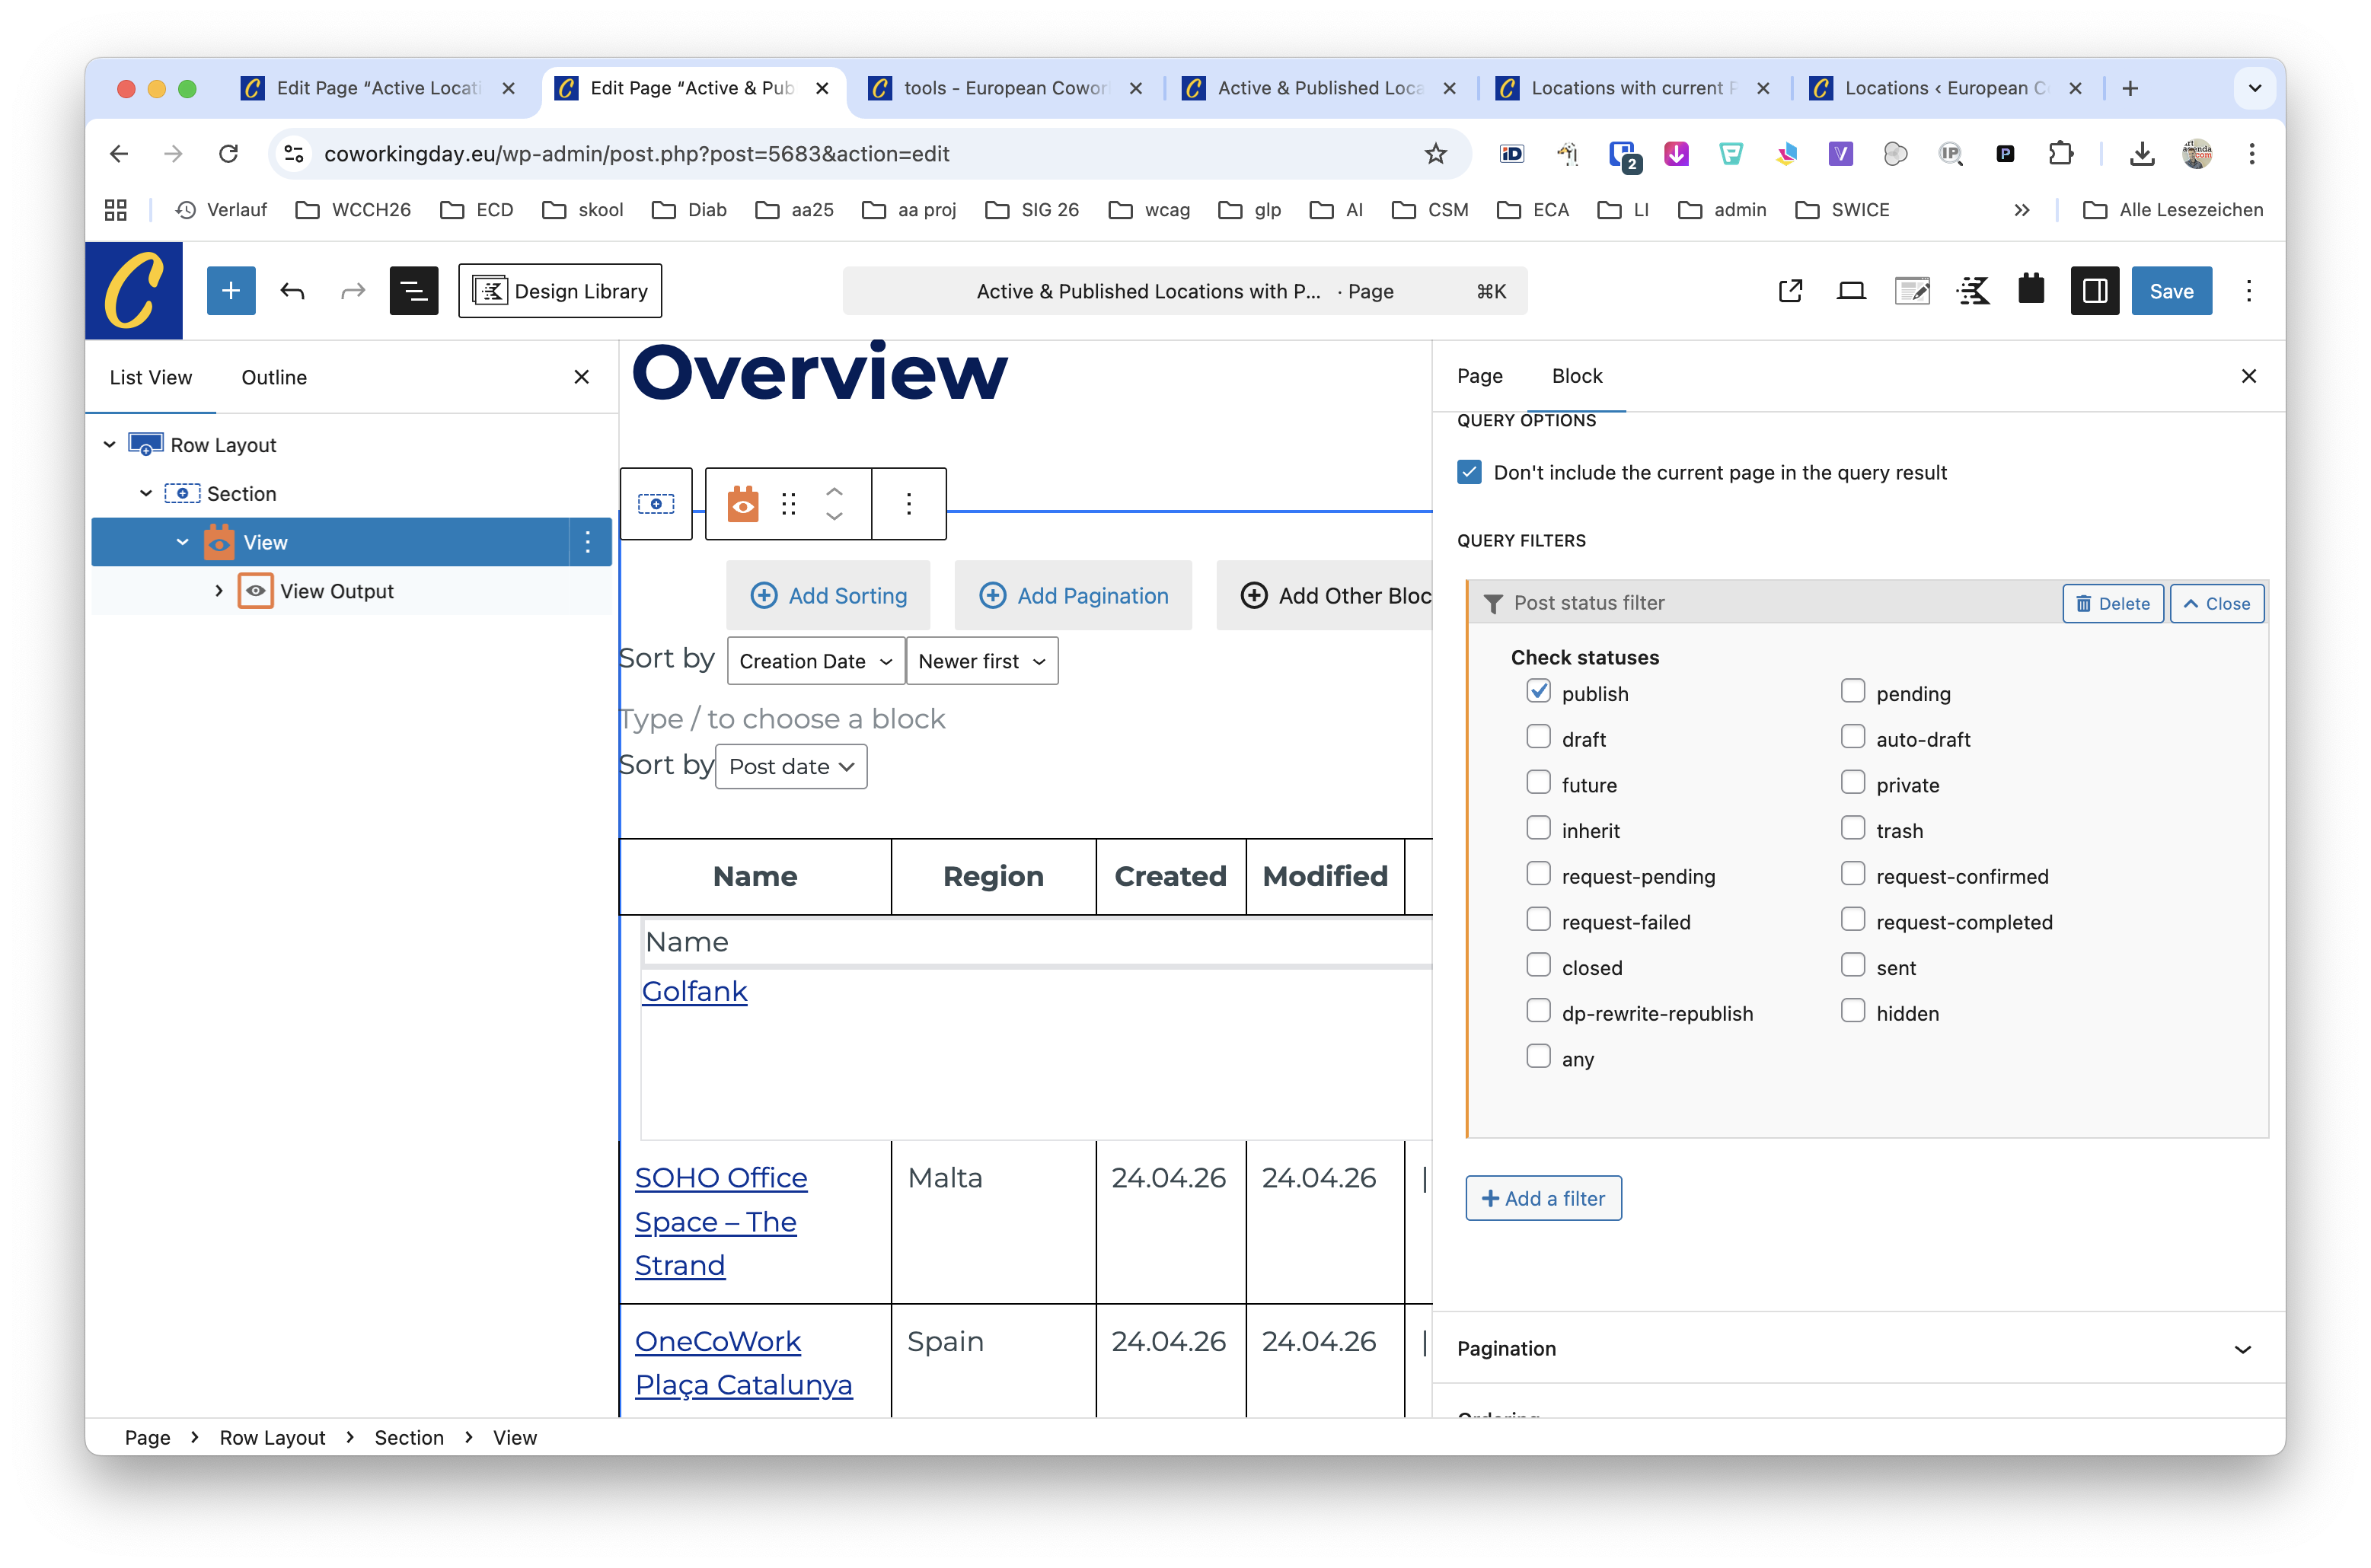The image size is (2371, 1568).
Task: Open the site logo C icon
Action: click(x=134, y=291)
